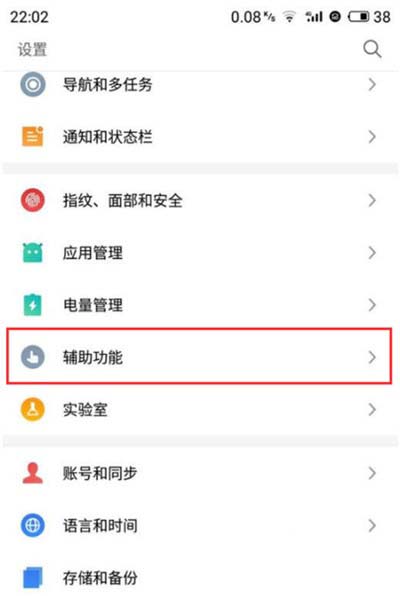This screenshot has width=400, height=596.
Task: Open 账号和同步 settings
Action: point(200,473)
